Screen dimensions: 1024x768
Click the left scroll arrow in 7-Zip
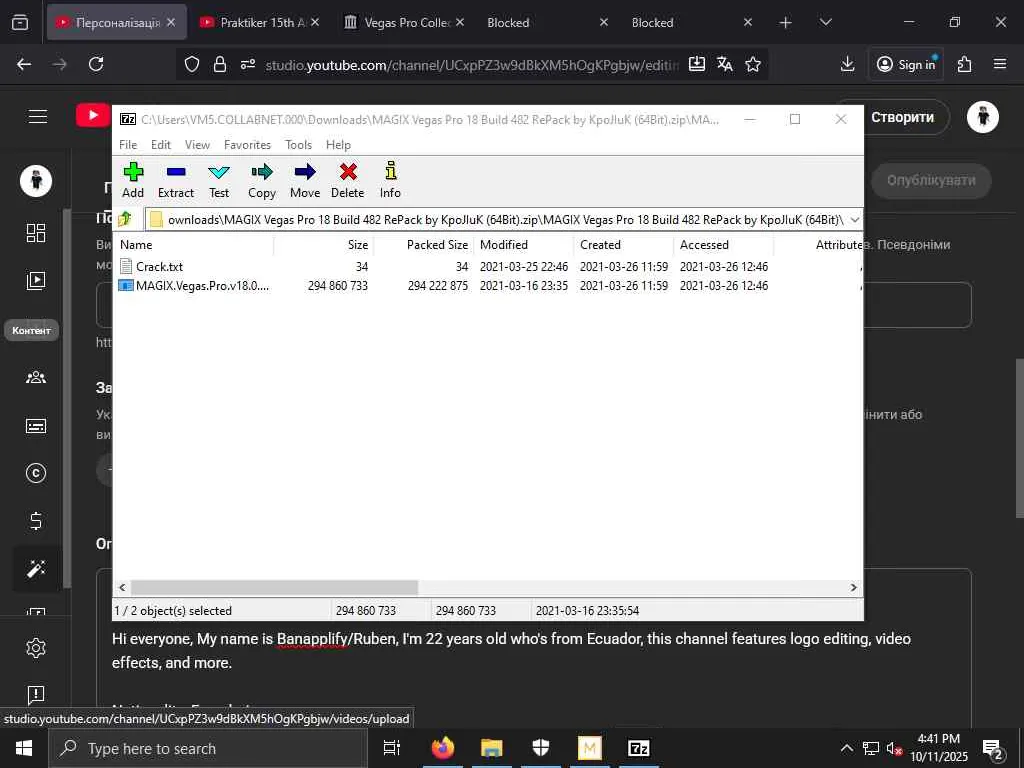tap(122, 587)
